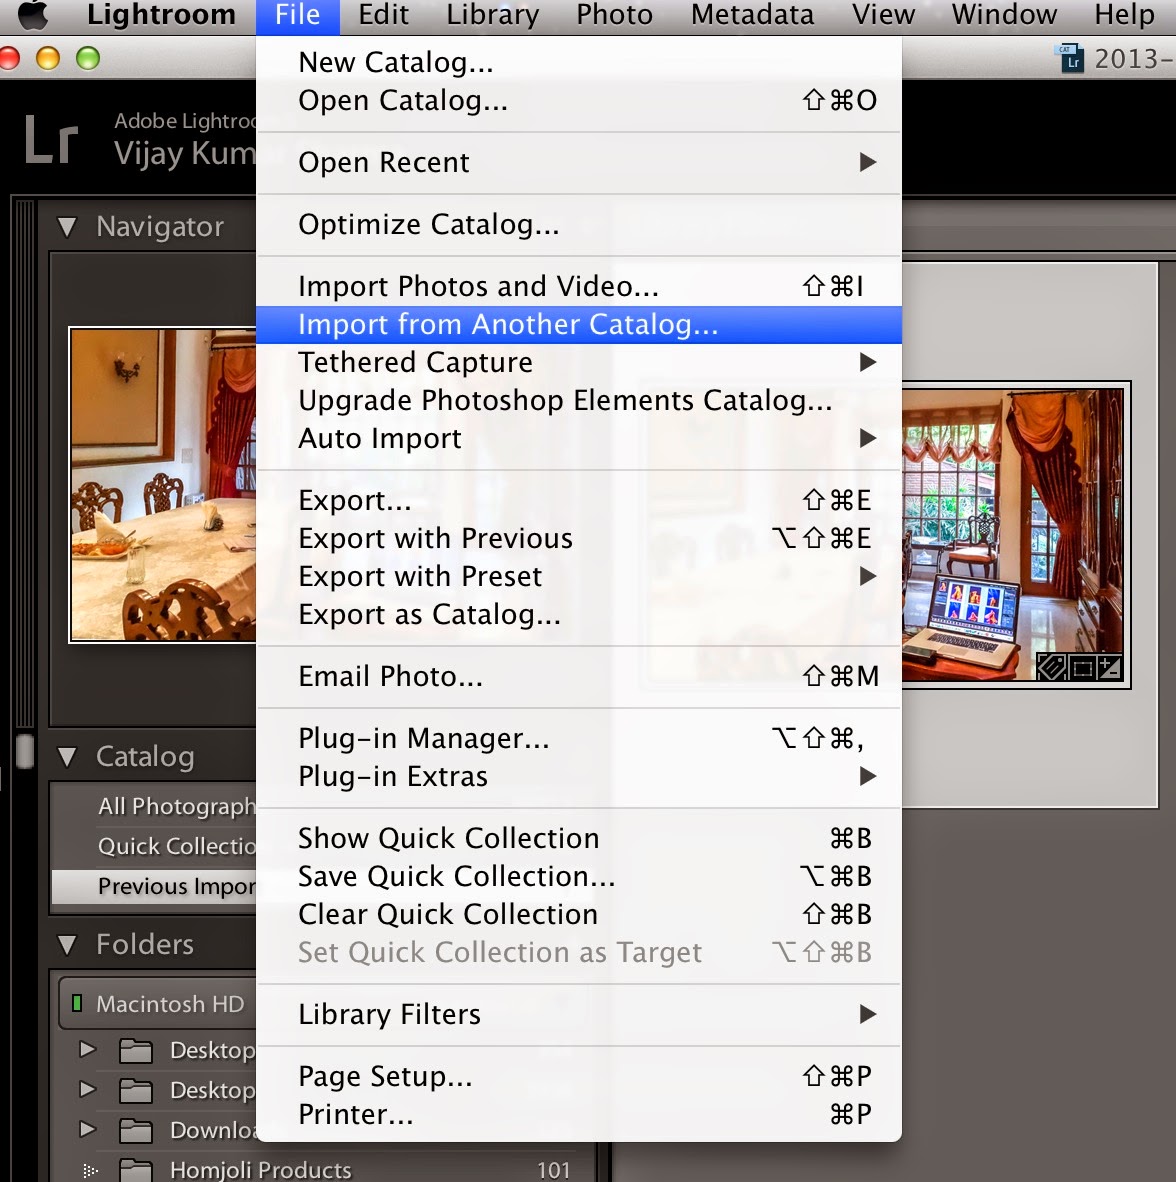Click the Lr catalog document icon in title bar

pyautogui.click(x=1071, y=58)
